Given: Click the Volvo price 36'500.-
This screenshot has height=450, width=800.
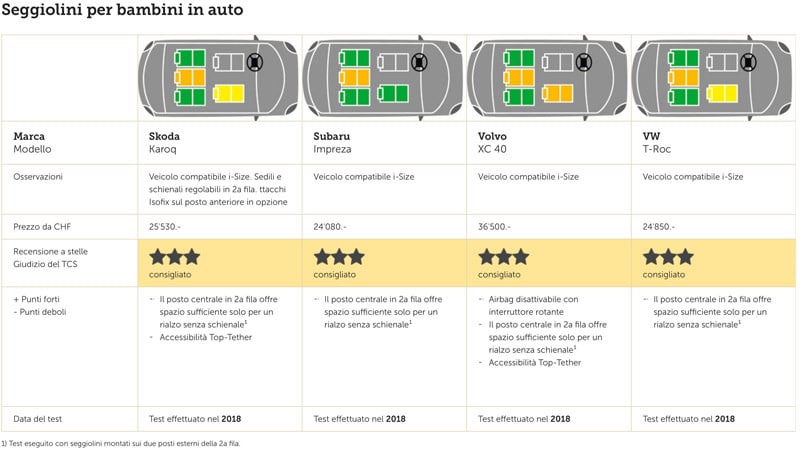Looking at the screenshot, I should [494, 227].
